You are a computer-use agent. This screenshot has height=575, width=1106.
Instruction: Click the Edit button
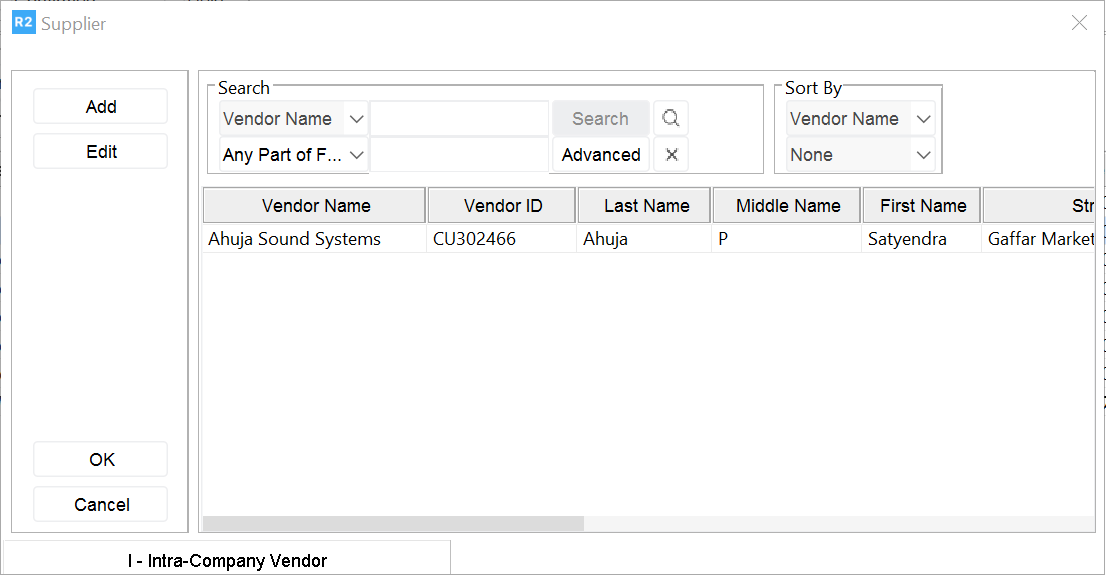click(x=101, y=152)
